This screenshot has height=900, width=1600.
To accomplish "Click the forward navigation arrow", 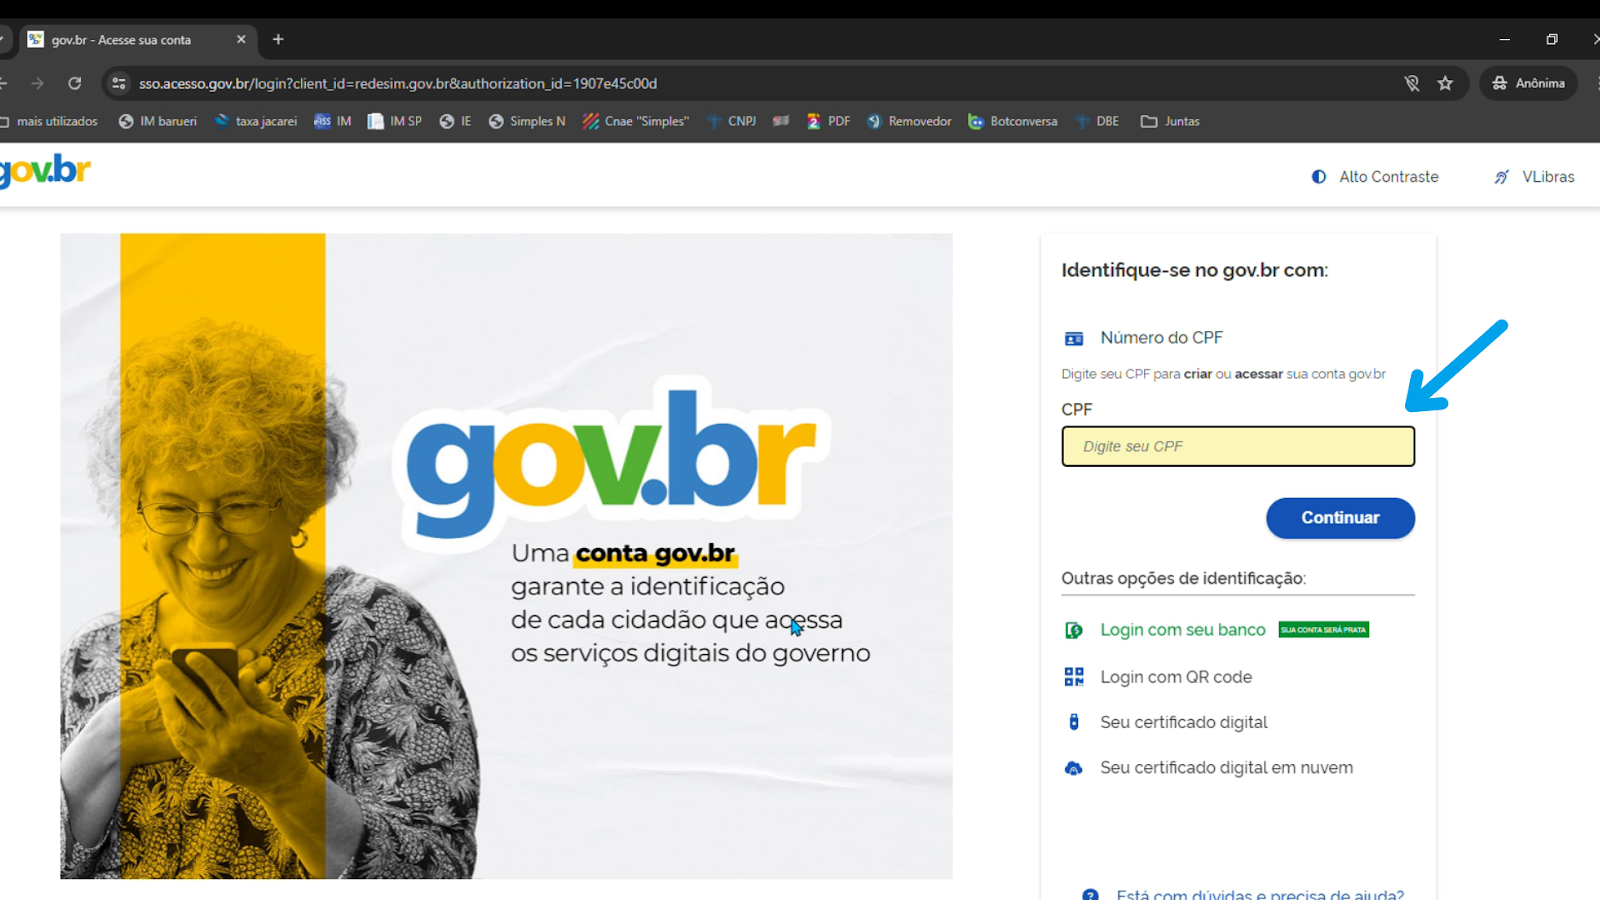I will 38,83.
